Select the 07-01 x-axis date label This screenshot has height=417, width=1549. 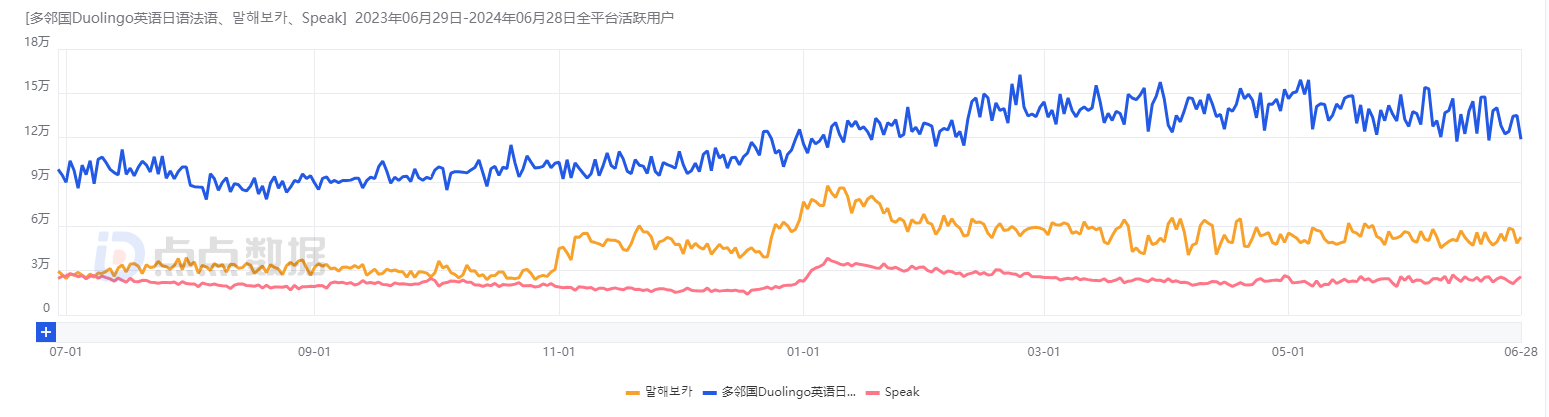coord(65,352)
